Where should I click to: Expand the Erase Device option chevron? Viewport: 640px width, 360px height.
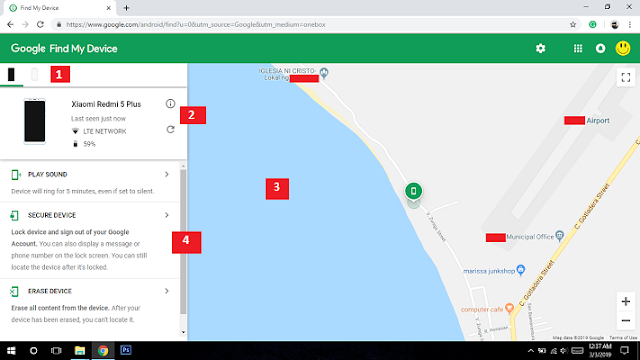coord(167,291)
